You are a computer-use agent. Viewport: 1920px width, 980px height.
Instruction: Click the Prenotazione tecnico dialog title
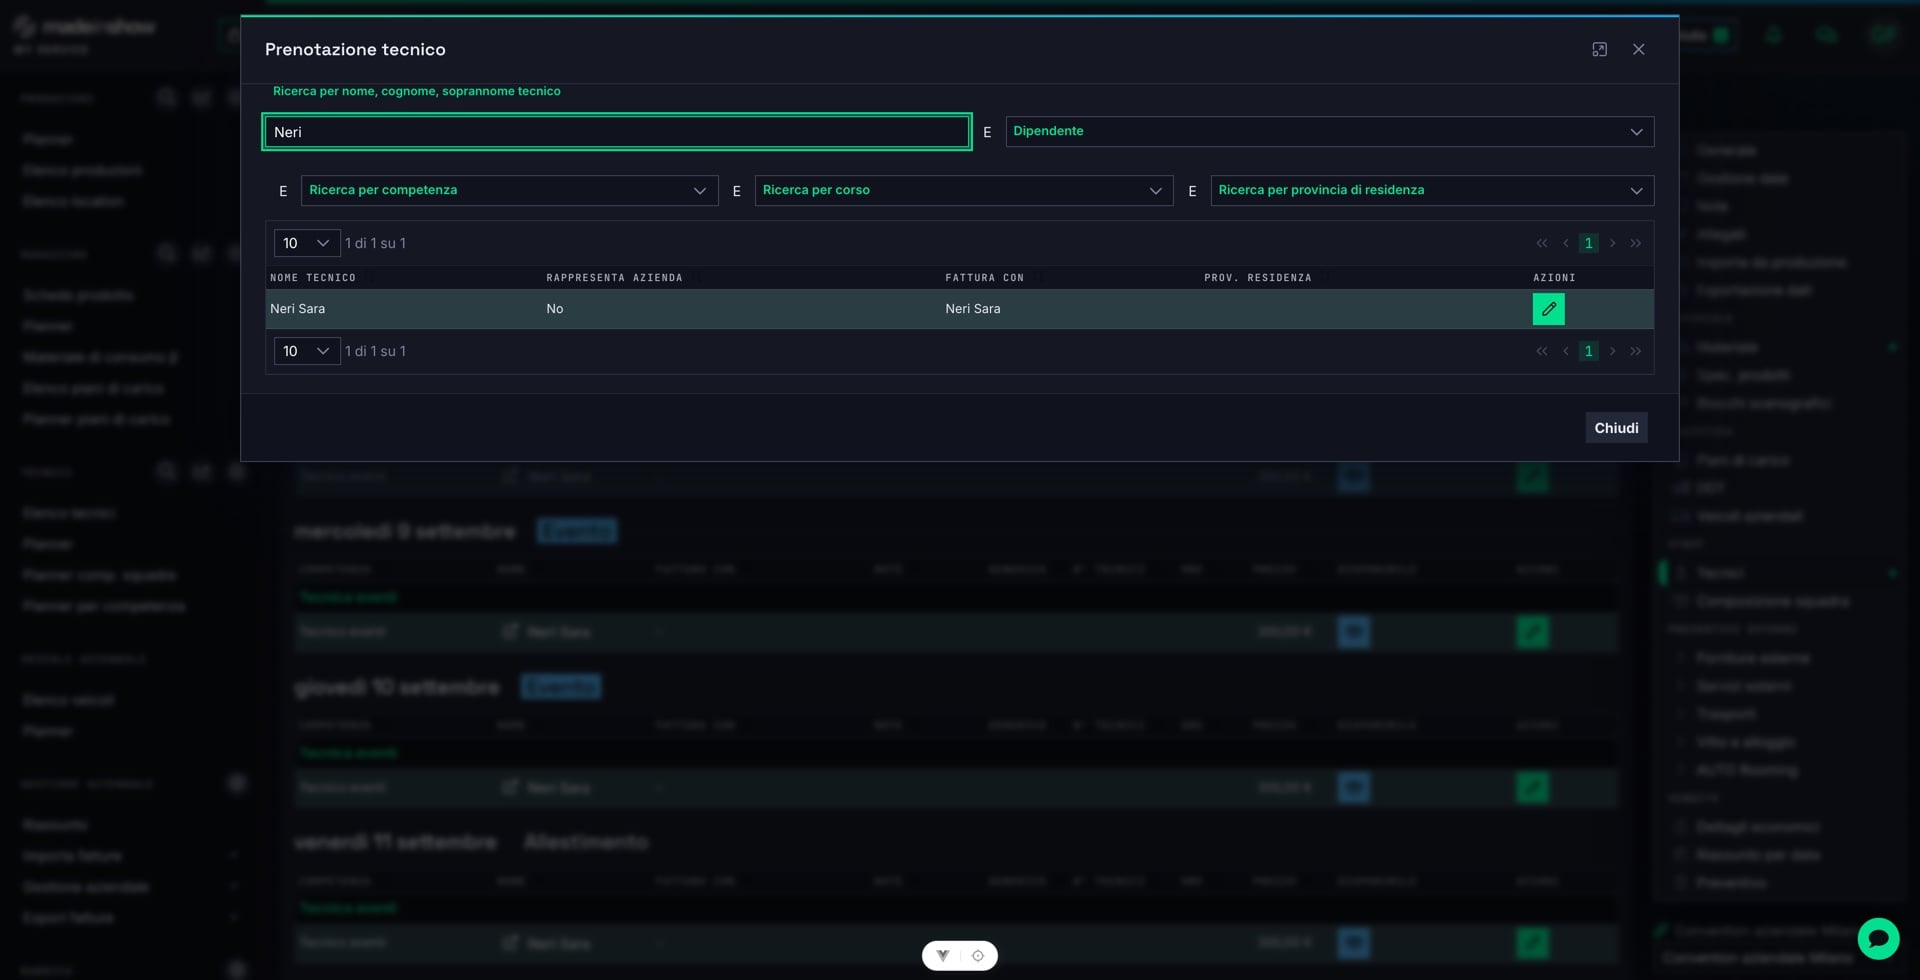pos(355,49)
